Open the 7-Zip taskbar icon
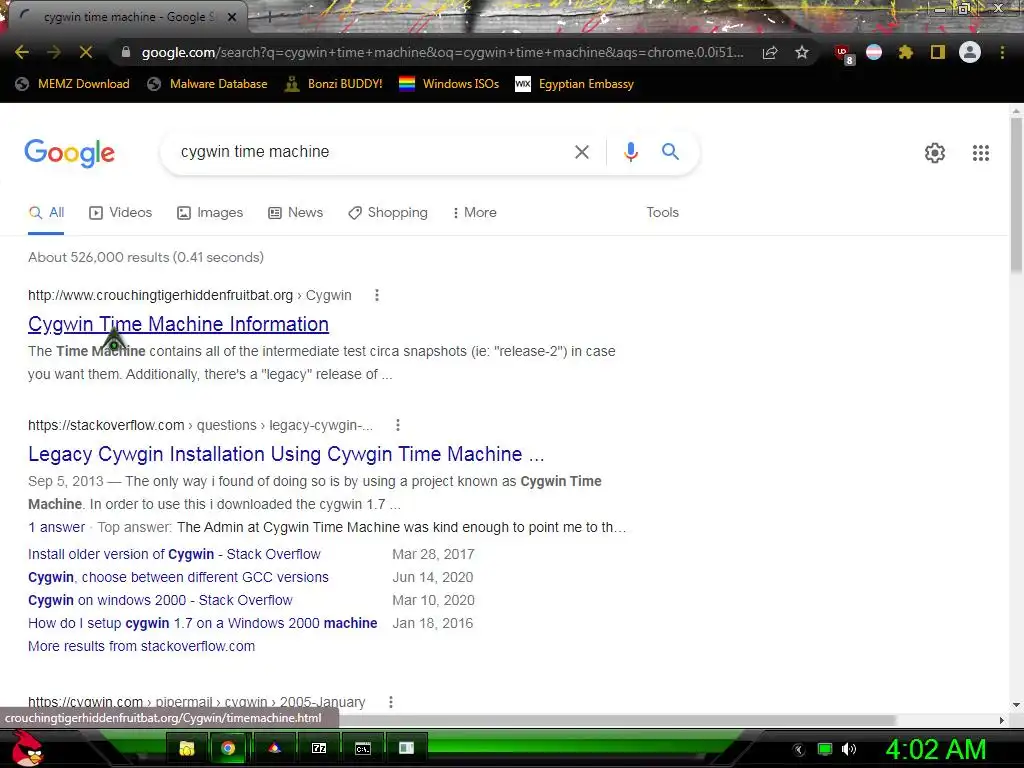This screenshot has width=1024, height=768. pyautogui.click(x=319, y=748)
